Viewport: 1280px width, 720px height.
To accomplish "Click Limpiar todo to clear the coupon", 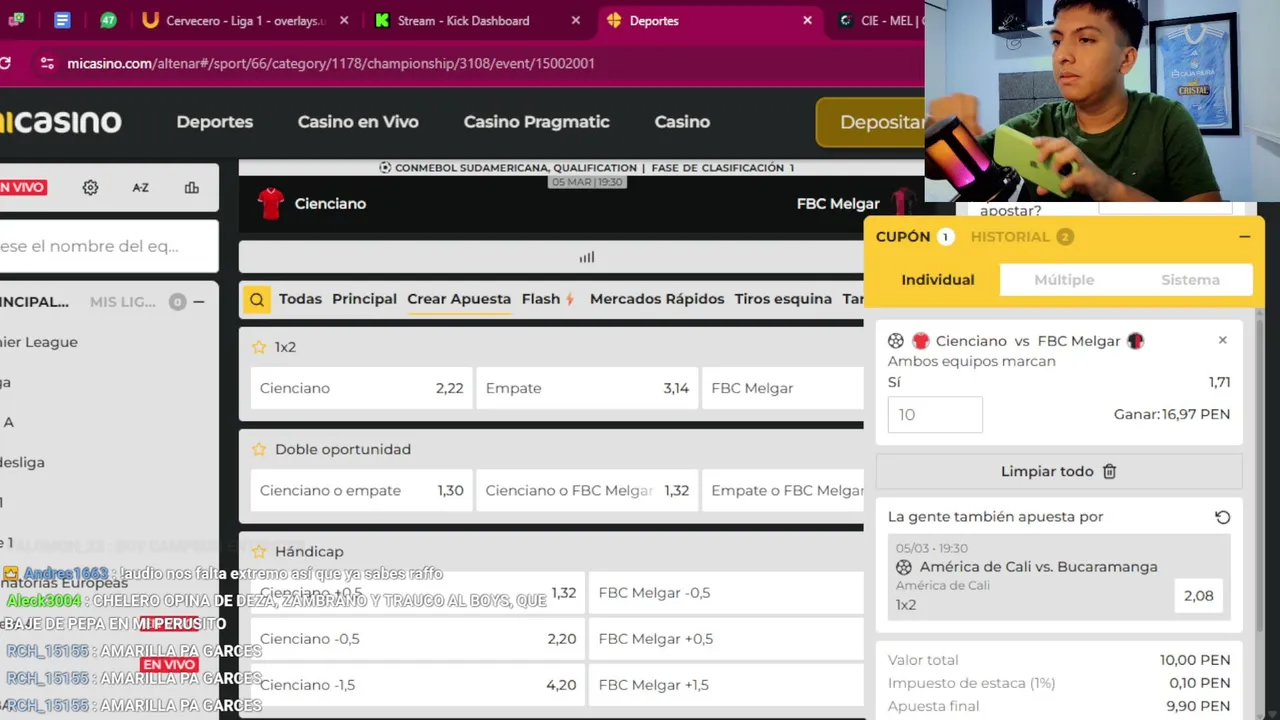I will point(1059,471).
